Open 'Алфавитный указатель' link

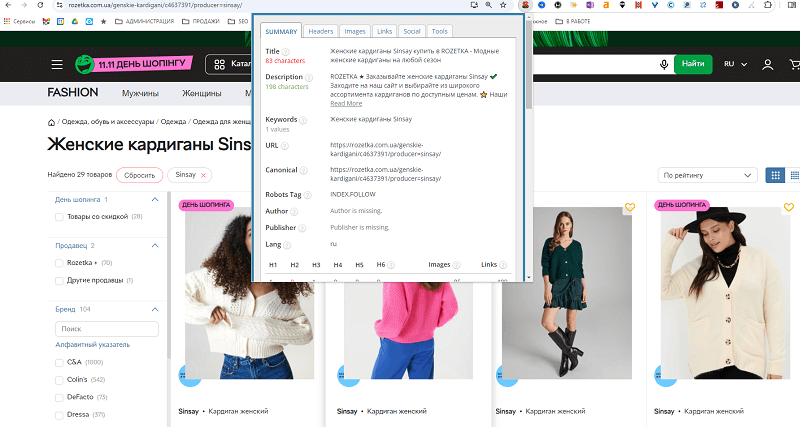click(92, 345)
